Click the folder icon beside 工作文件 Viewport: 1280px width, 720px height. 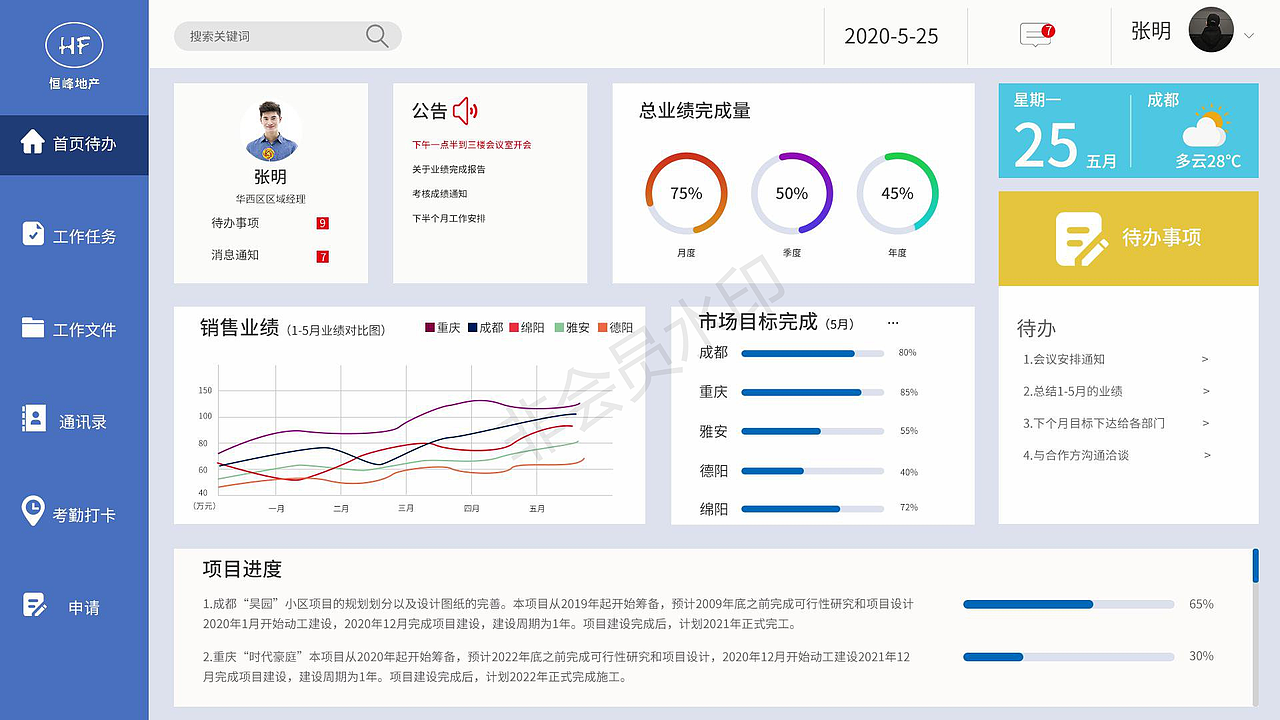33,327
